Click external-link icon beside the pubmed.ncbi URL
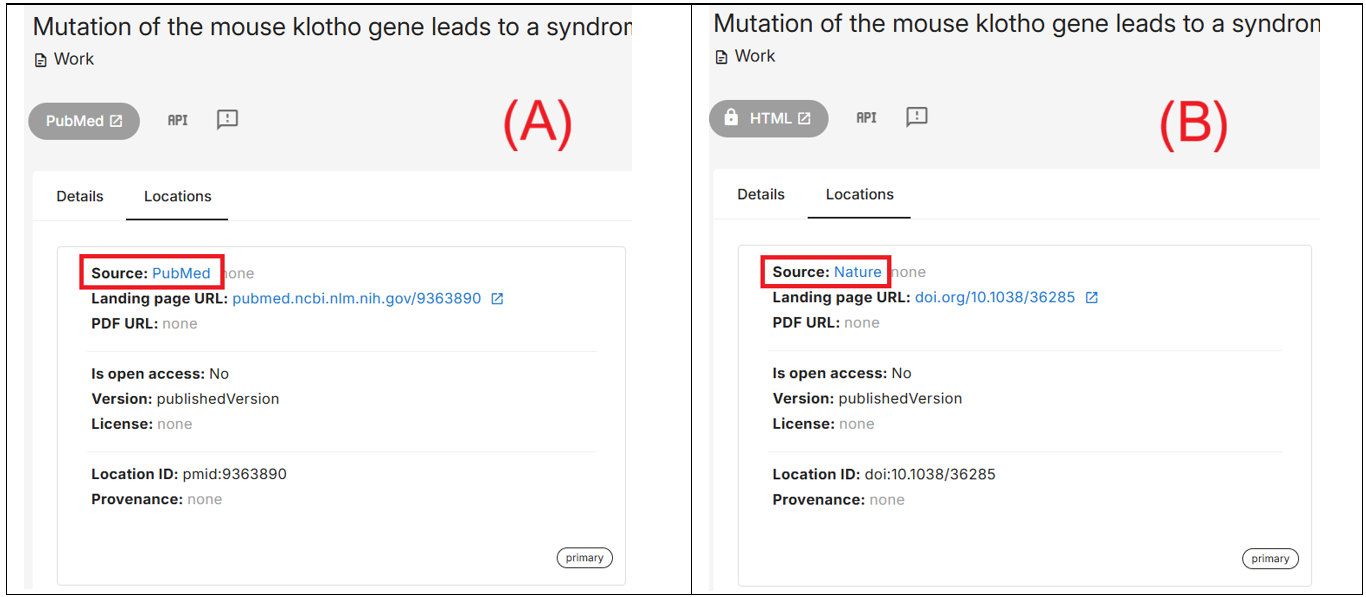 click(497, 298)
